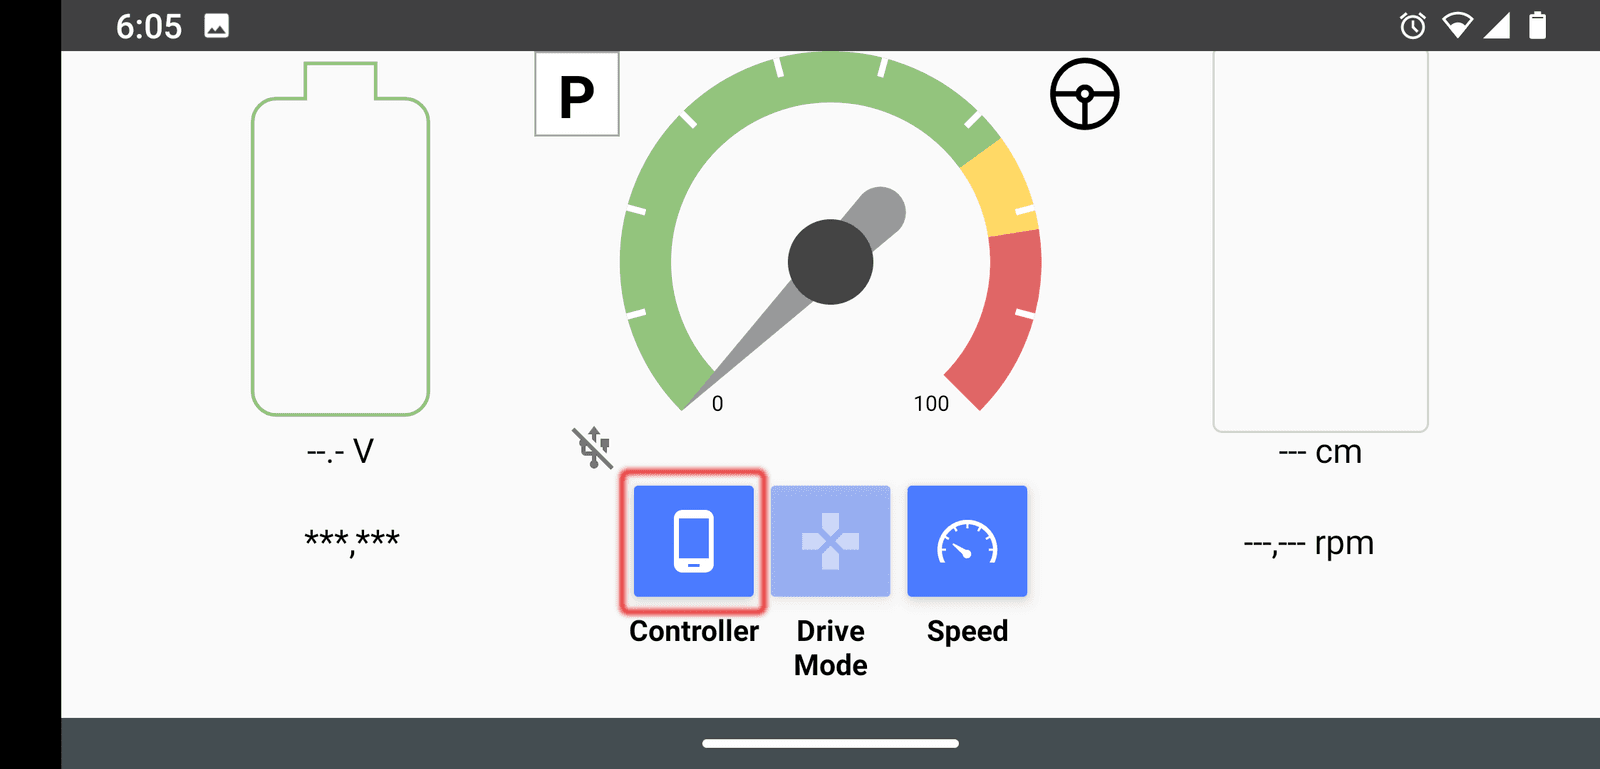
Task: Tap the navigation home gesture bar
Action: click(x=830, y=743)
